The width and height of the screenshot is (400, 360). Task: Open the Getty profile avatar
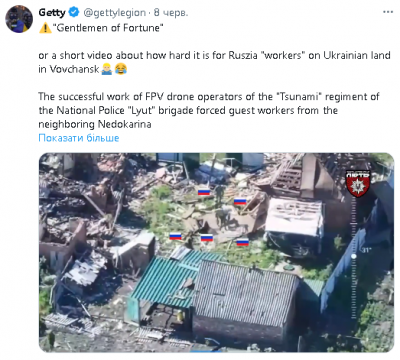pyautogui.click(x=19, y=19)
